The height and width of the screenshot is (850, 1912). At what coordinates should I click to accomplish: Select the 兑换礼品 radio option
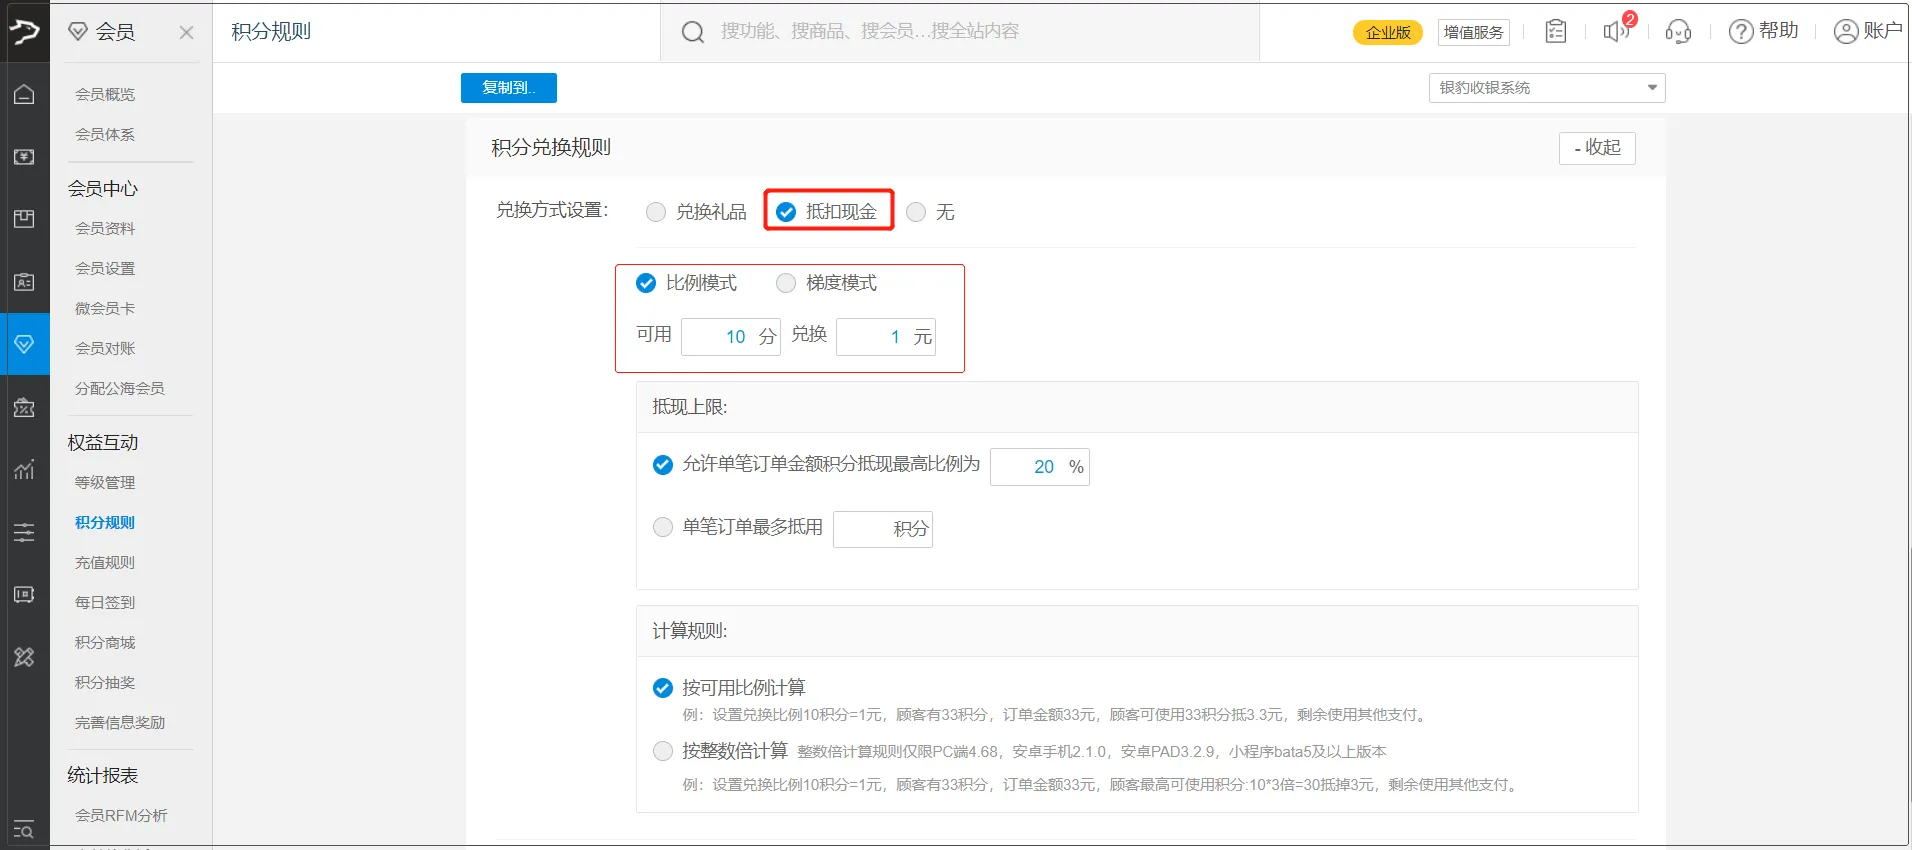point(656,212)
